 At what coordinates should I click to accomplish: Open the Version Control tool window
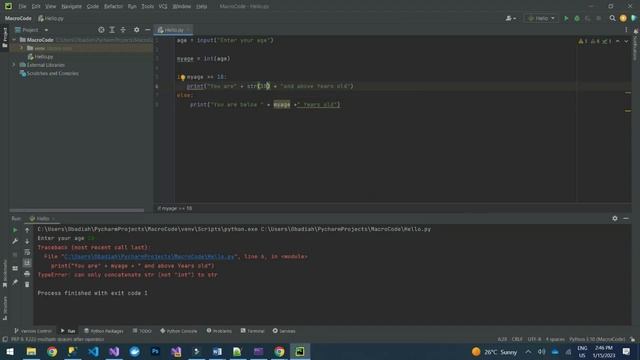[33, 331]
